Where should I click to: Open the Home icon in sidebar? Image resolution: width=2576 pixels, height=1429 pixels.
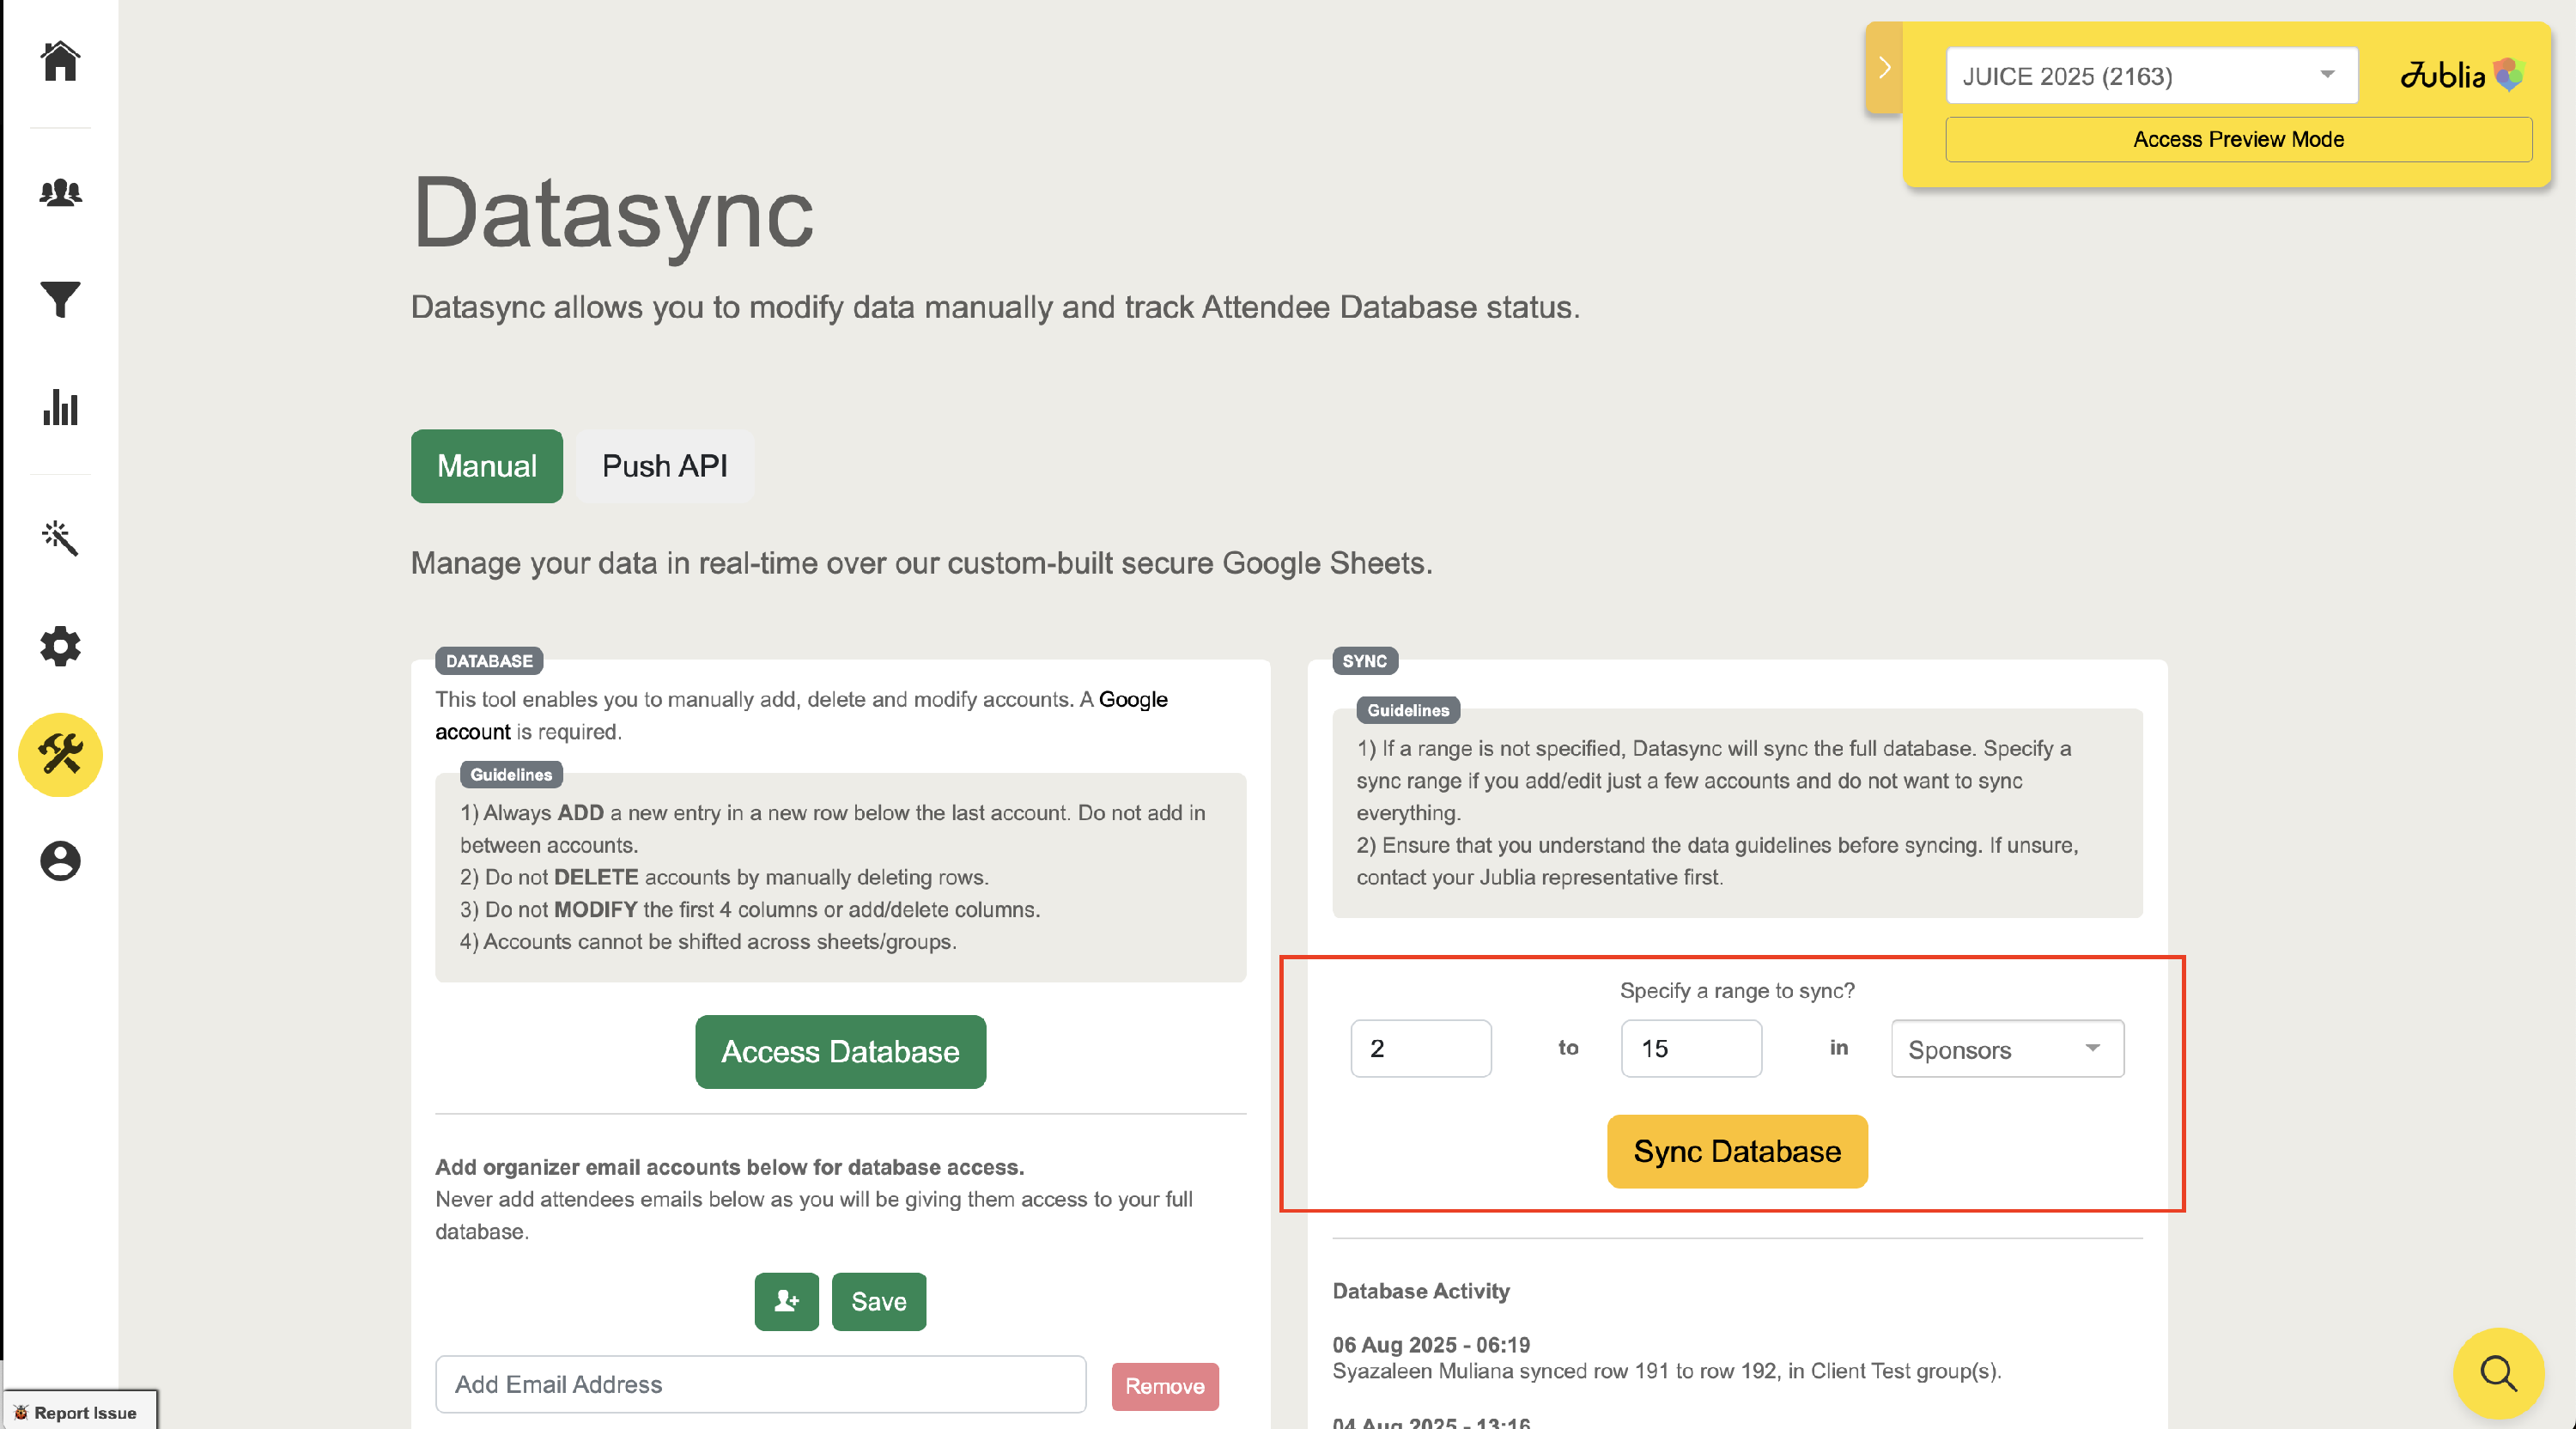click(60, 60)
